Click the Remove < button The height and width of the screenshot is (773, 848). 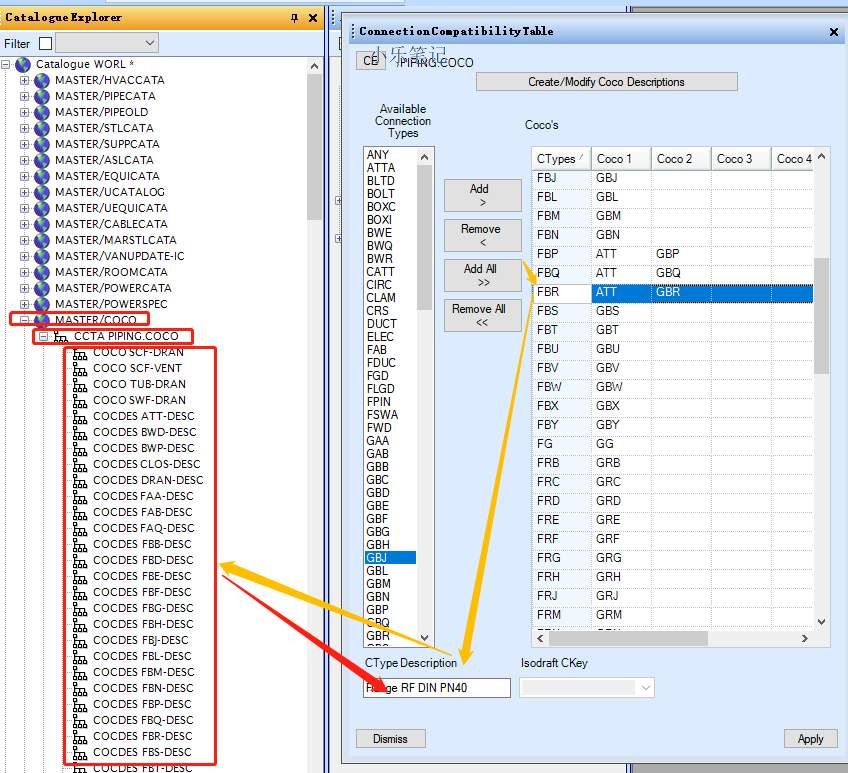[x=482, y=235]
